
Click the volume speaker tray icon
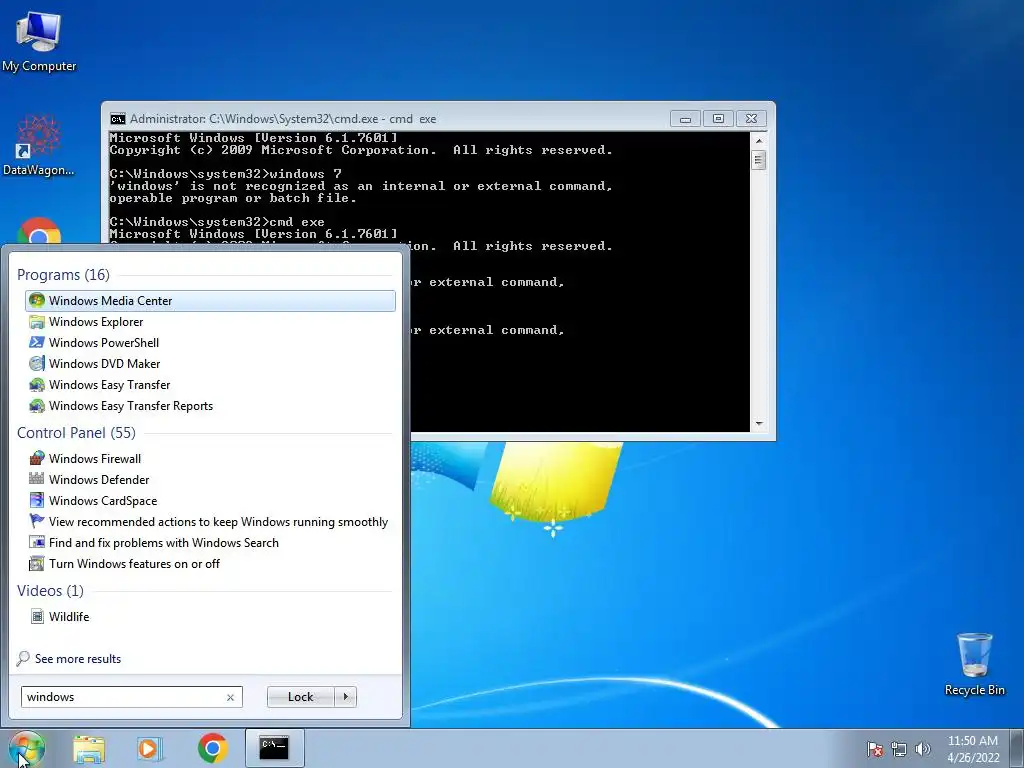click(x=923, y=749)
